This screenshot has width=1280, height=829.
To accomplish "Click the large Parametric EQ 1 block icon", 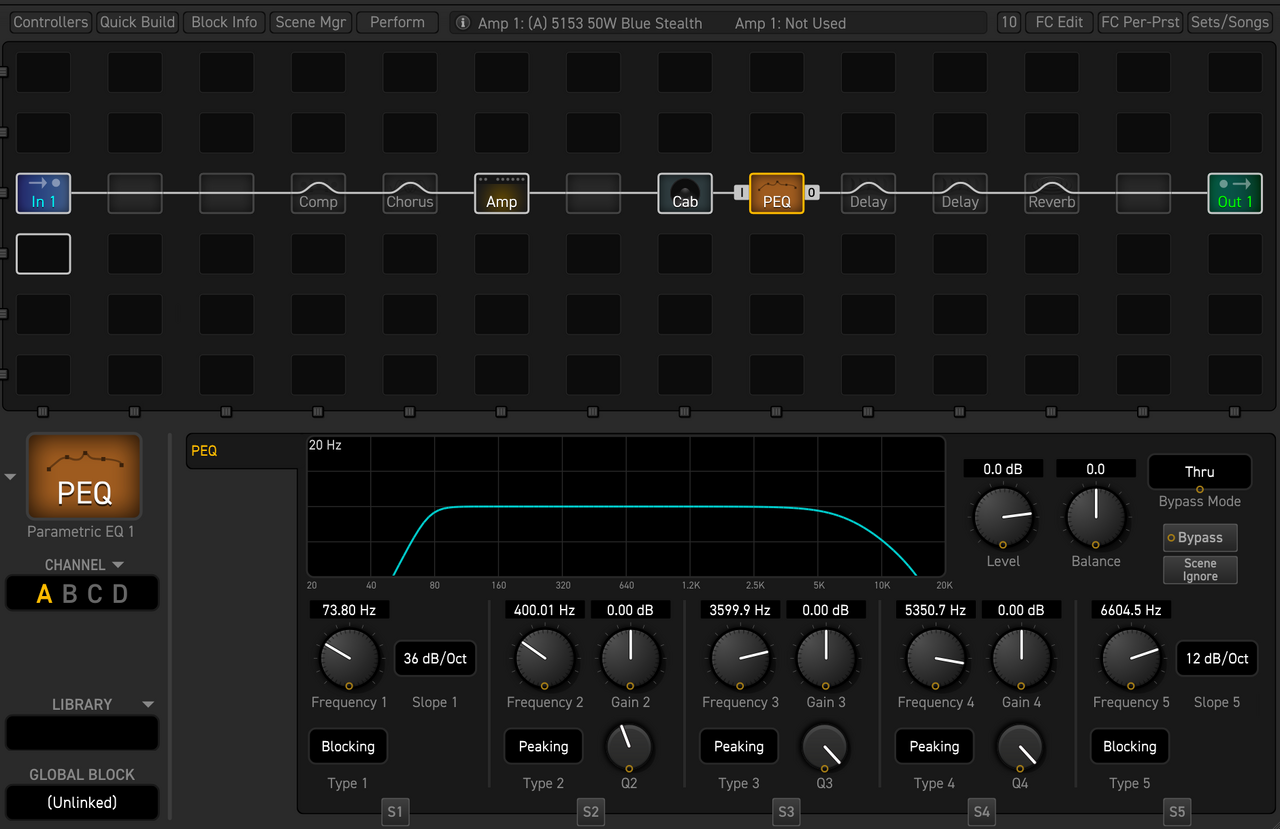I will tap(84, 476).
